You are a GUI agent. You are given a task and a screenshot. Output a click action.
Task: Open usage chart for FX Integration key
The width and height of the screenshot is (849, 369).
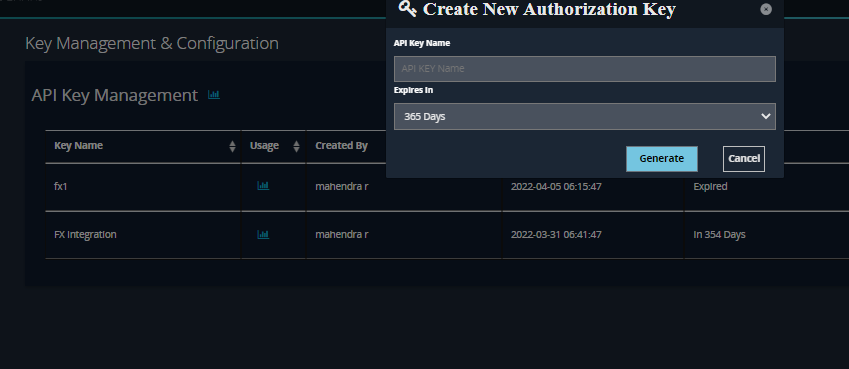263,235
